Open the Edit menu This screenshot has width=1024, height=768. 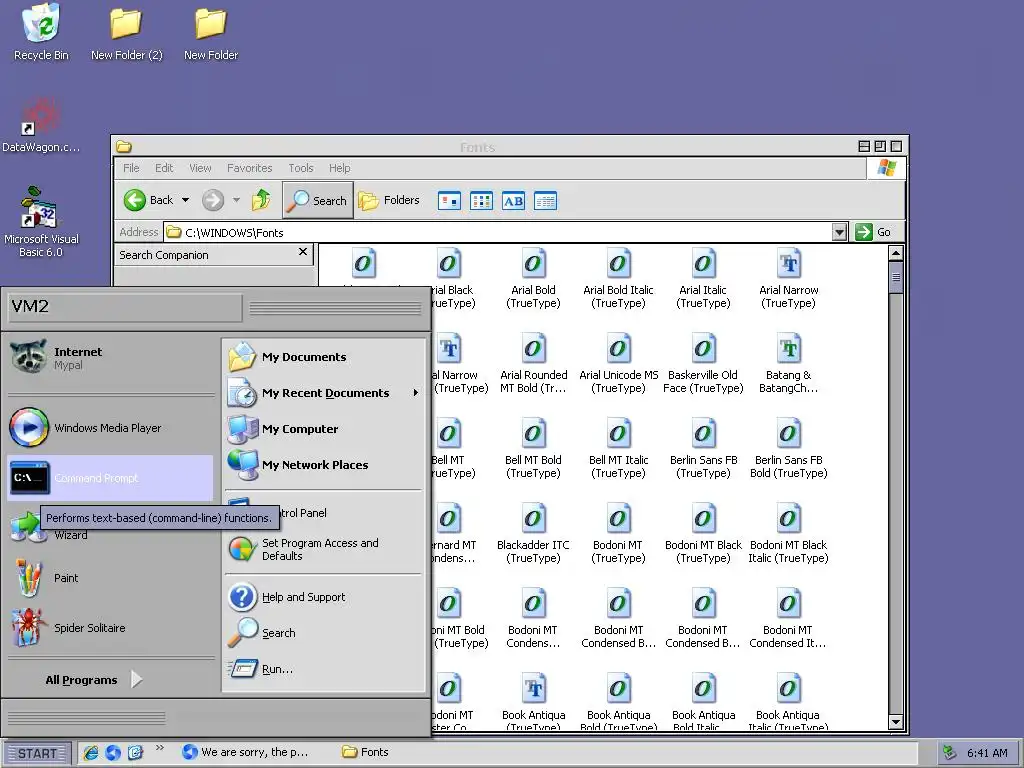coord(164,168)
